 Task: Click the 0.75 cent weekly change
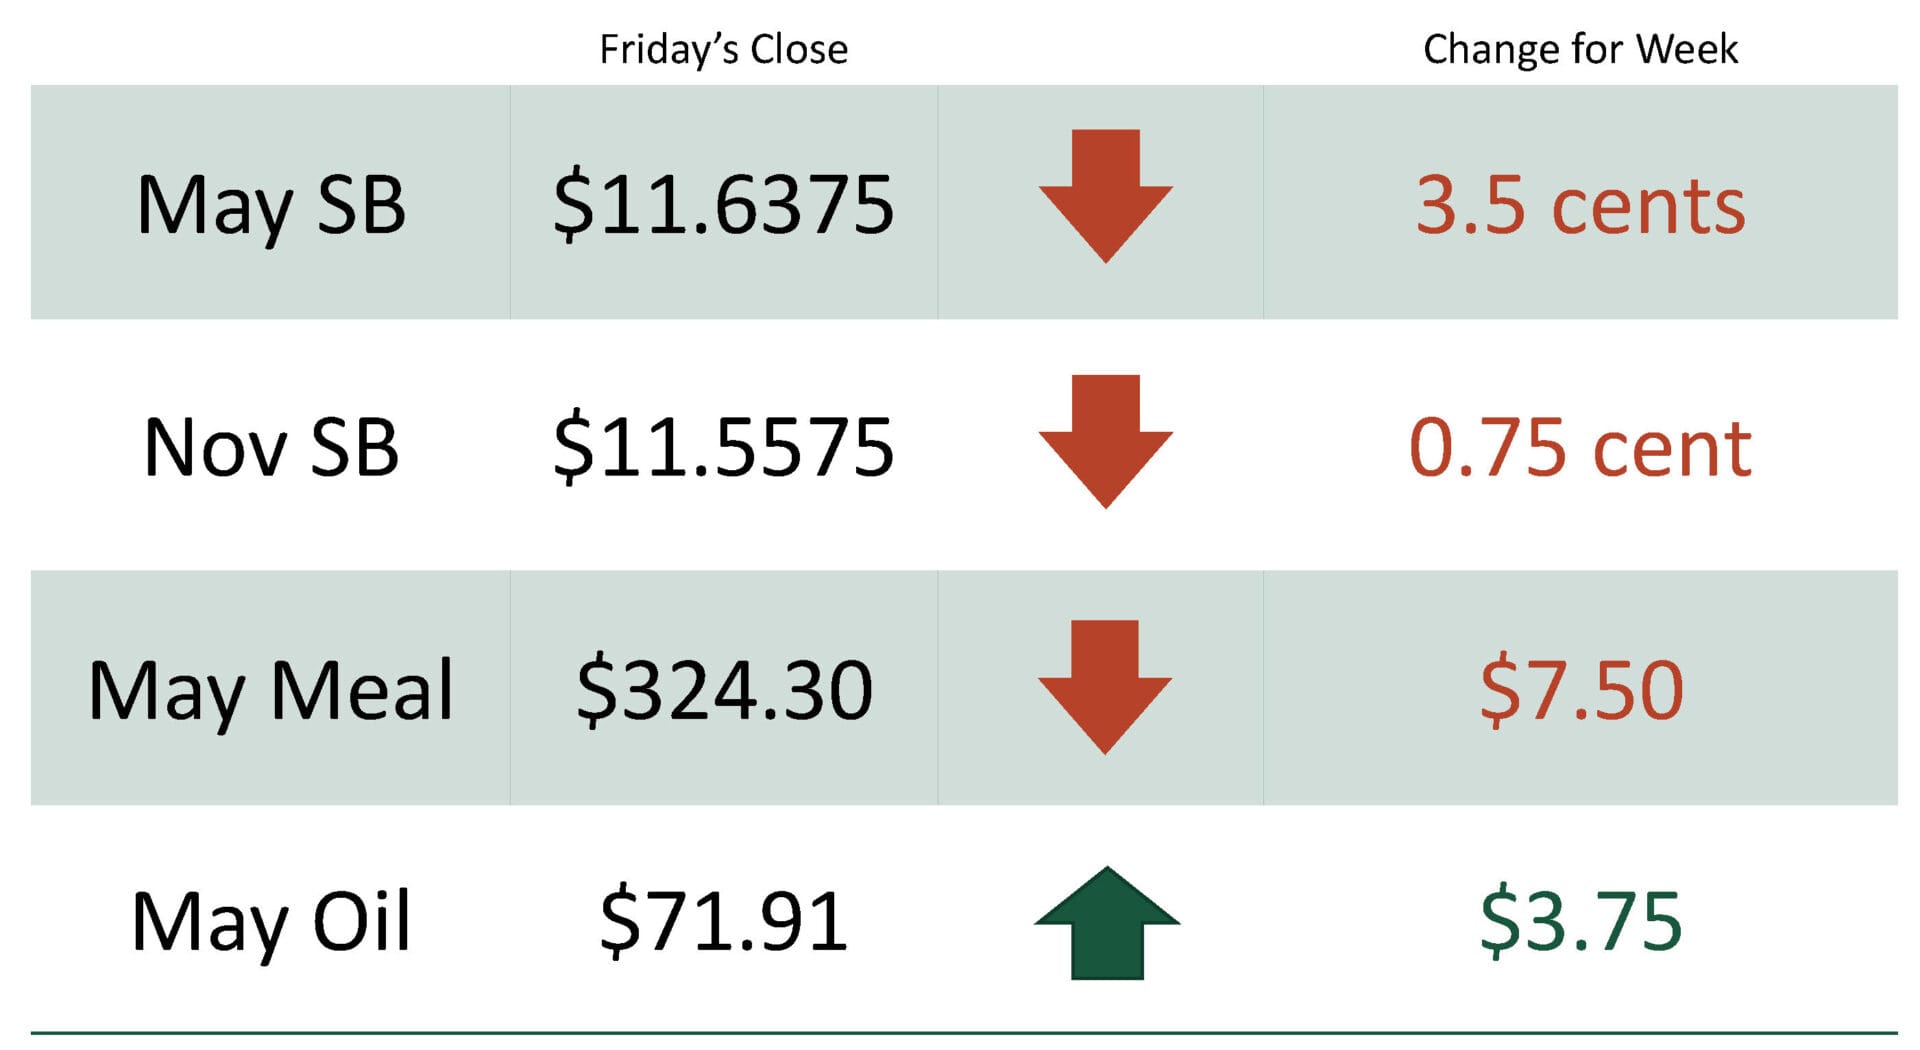(x=1580, y=447)
